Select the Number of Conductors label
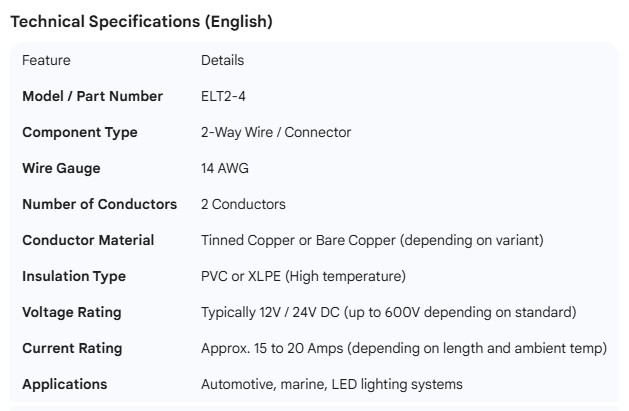This screenshot has width=629, height=411. tap(99, 204)
